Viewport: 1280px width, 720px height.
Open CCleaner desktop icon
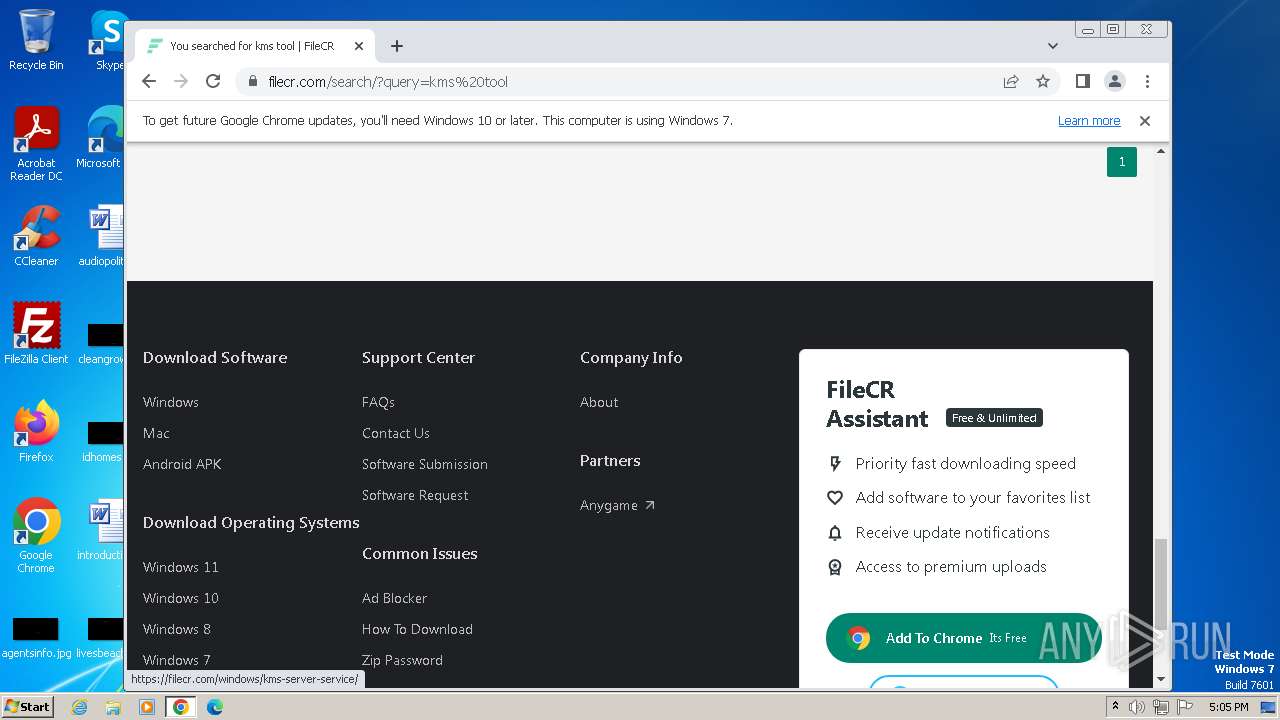pyautogui.click(x=36, y=236)
